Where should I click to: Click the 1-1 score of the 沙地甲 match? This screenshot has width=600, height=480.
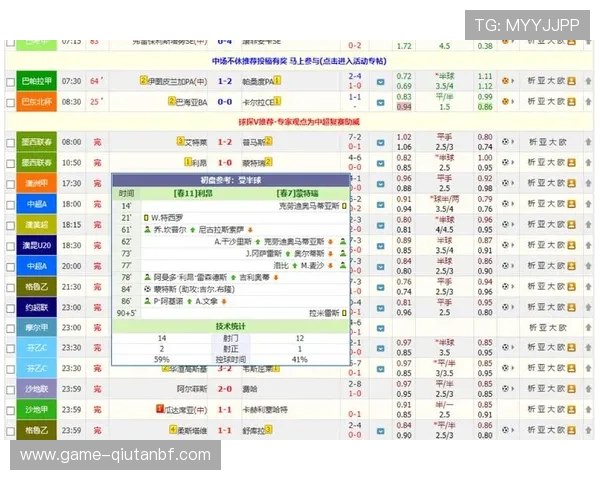(x=225, y=410)
